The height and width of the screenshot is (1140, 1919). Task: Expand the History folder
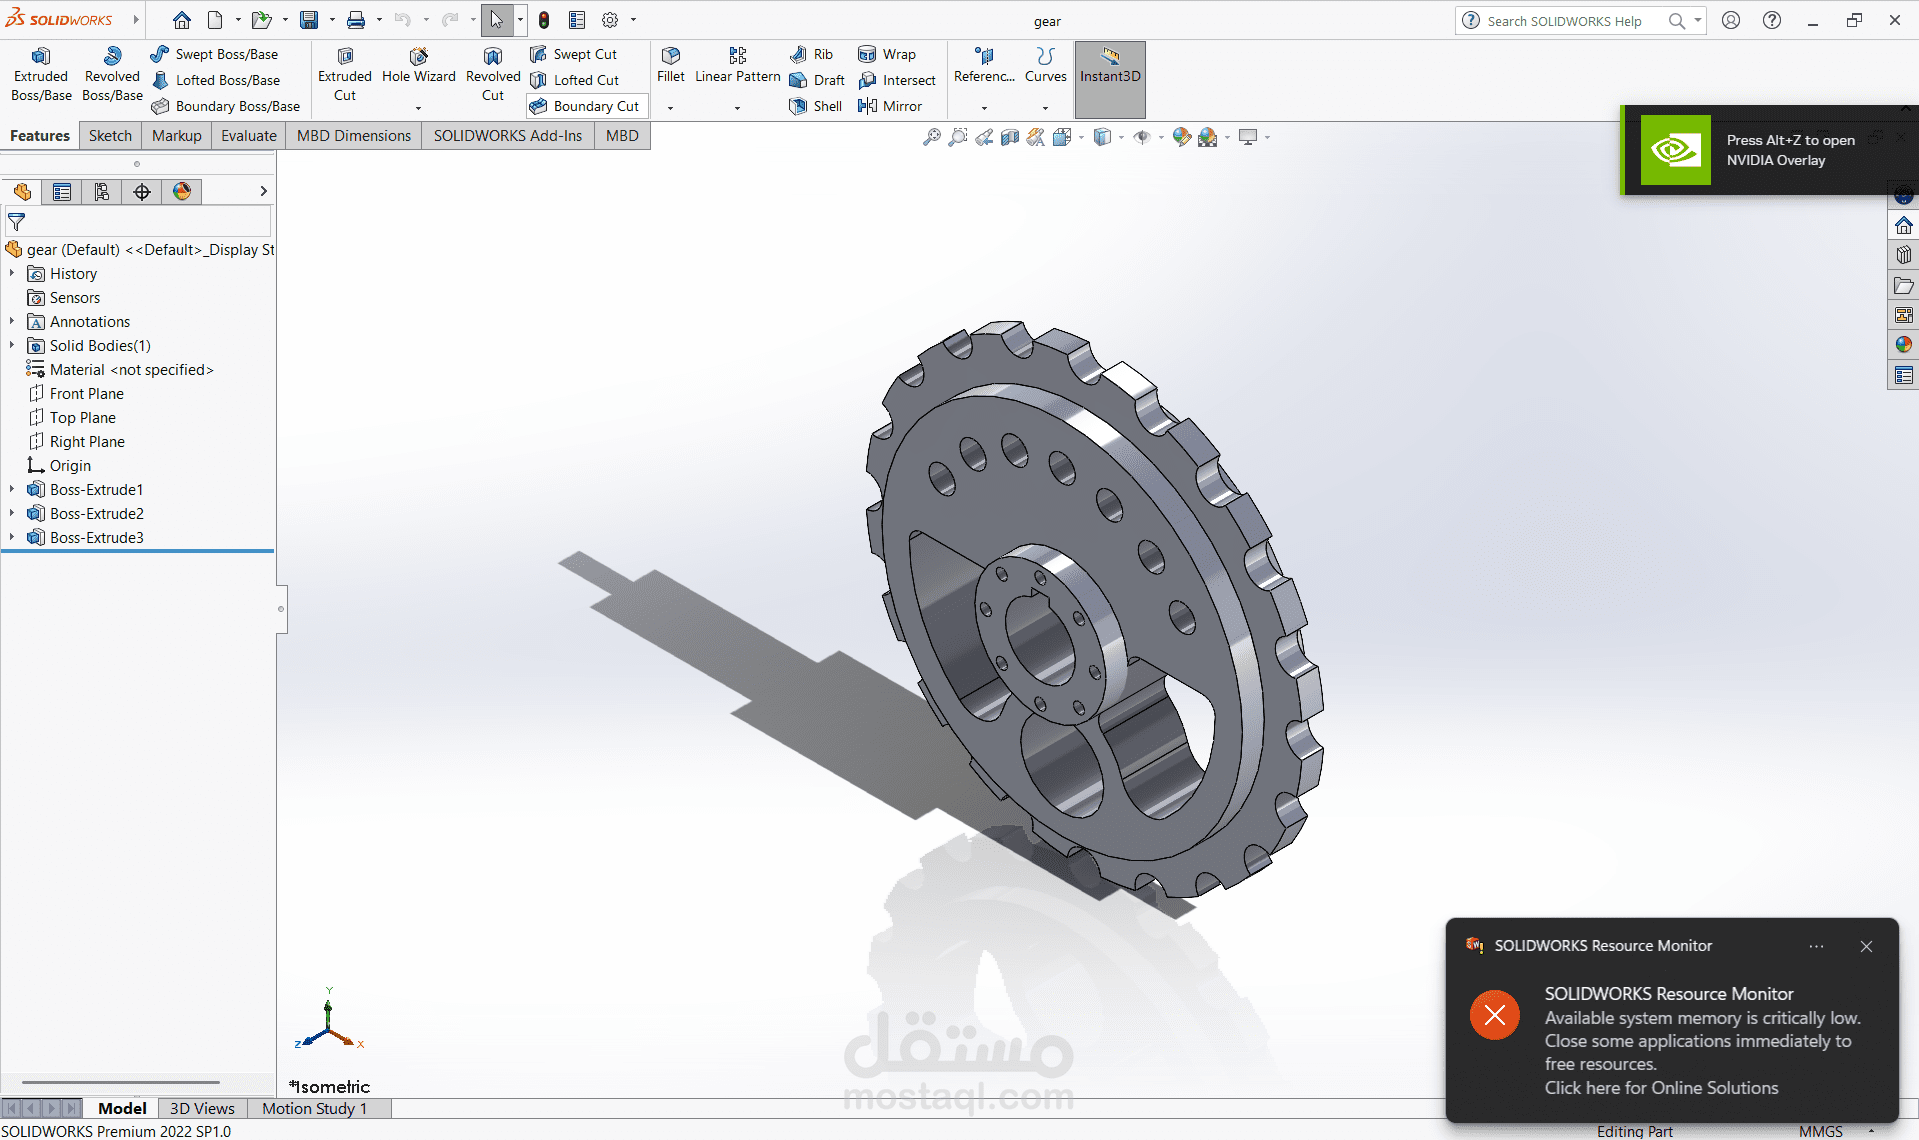pyautogui.click(x=11, y=273)
